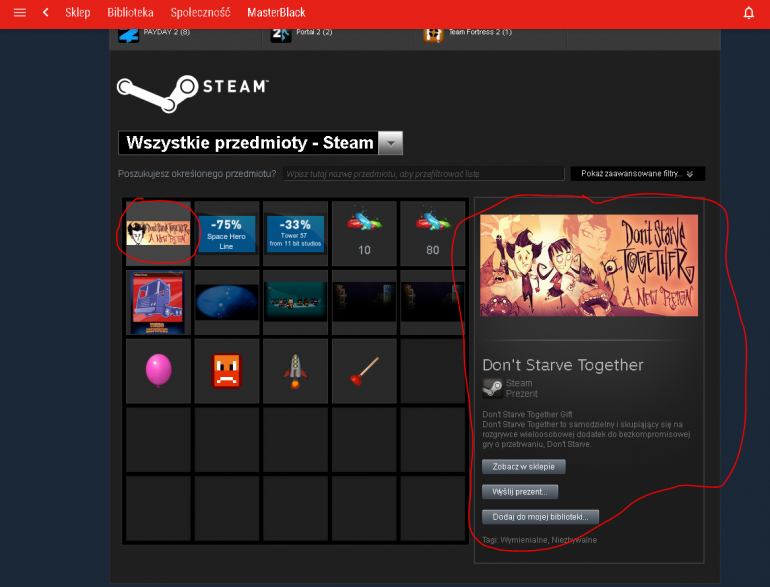The height and width of the screenshot is (587, 770).
Task: Open the Sklep menu
Action: tap(78, 12)
